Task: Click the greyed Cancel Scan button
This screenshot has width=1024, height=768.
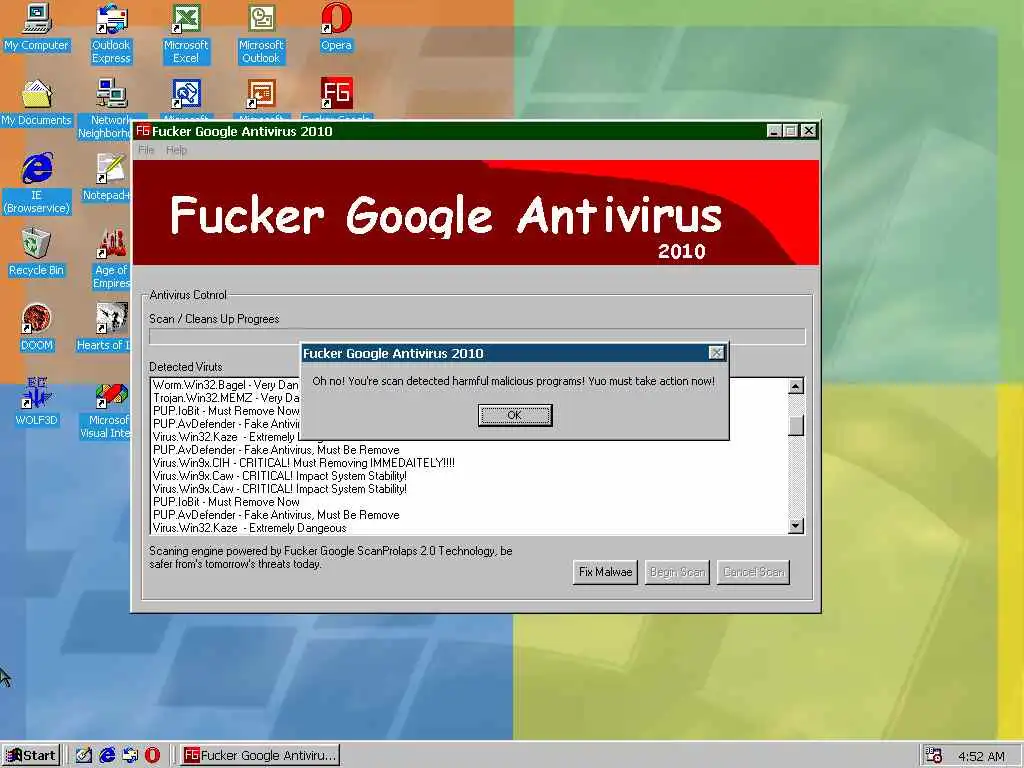Action: coord(753,572)
